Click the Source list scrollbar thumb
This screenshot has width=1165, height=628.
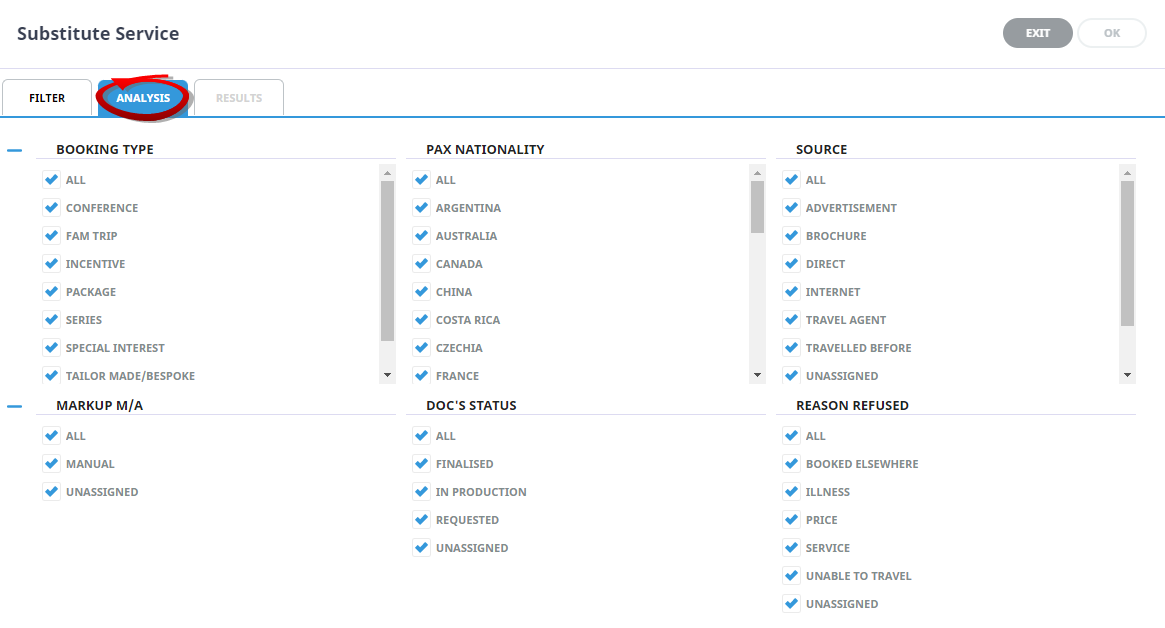point(1127,253)
